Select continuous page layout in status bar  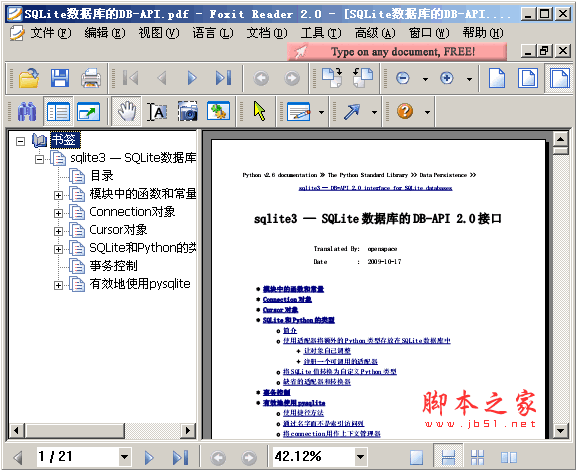tap(448, 458)
